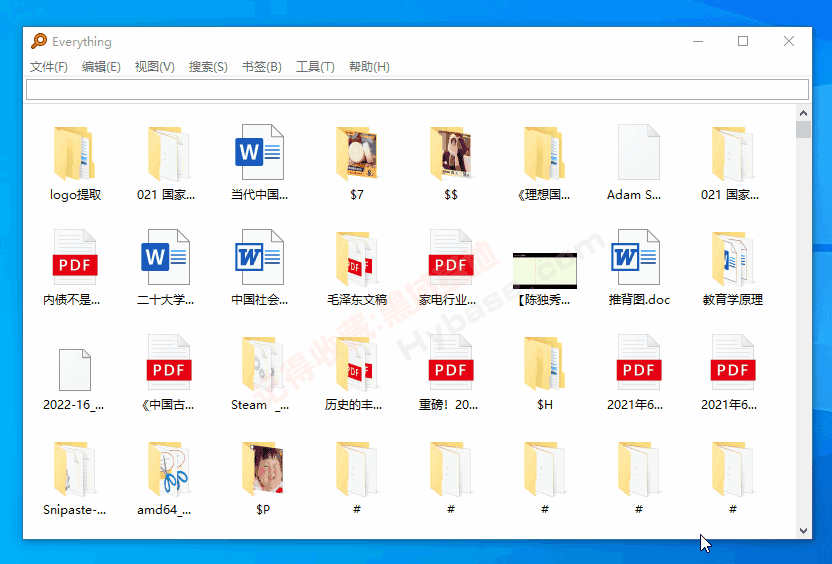Click the vertical scrollbar thumb
This screenshot has width=832, height=564.
(803, 129)
